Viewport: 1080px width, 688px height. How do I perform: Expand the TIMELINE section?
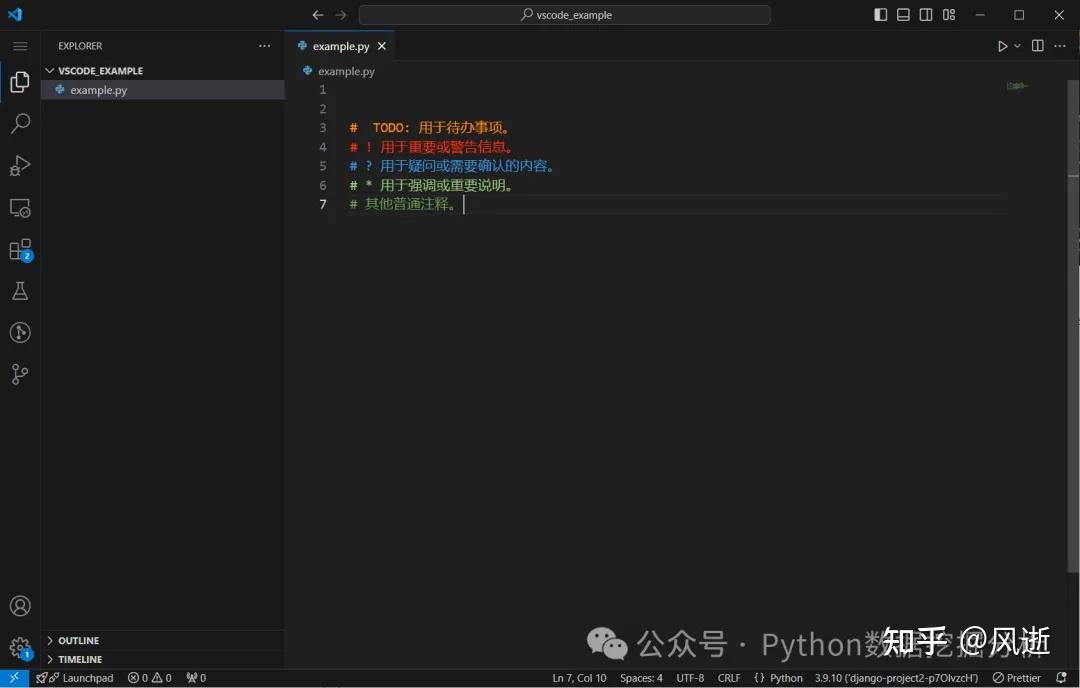163,659
